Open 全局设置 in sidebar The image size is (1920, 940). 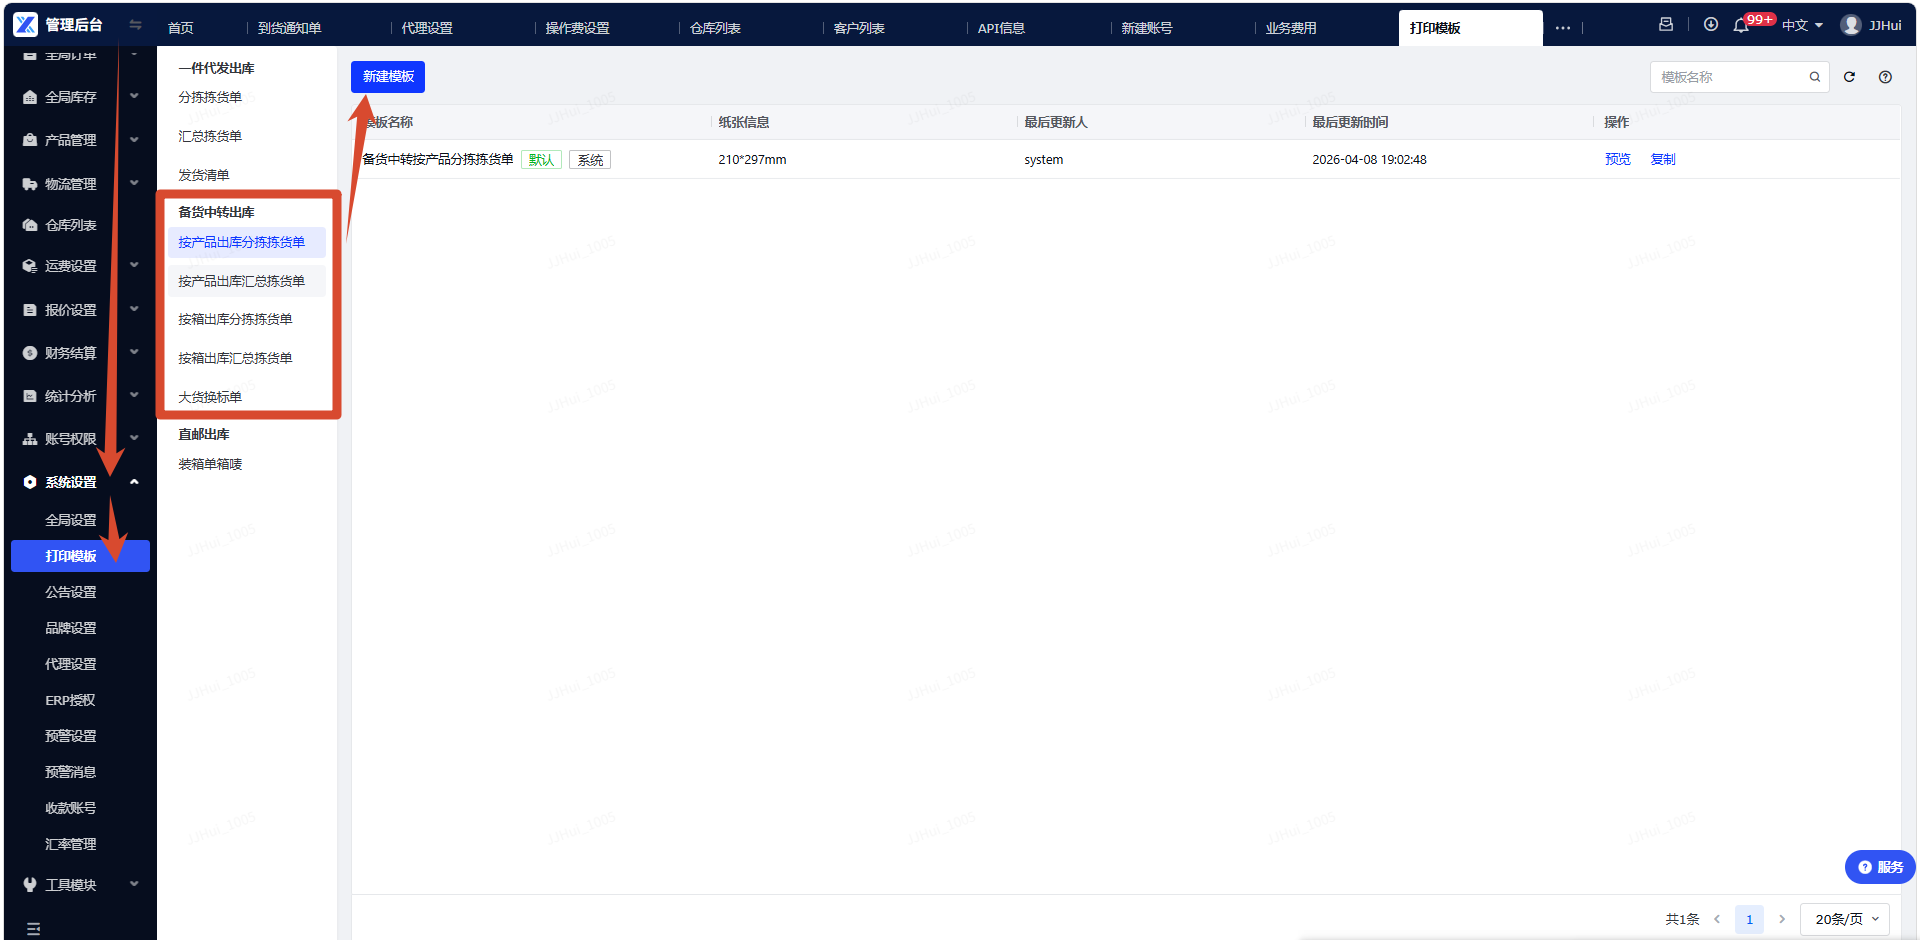click(x=71, y=520)
